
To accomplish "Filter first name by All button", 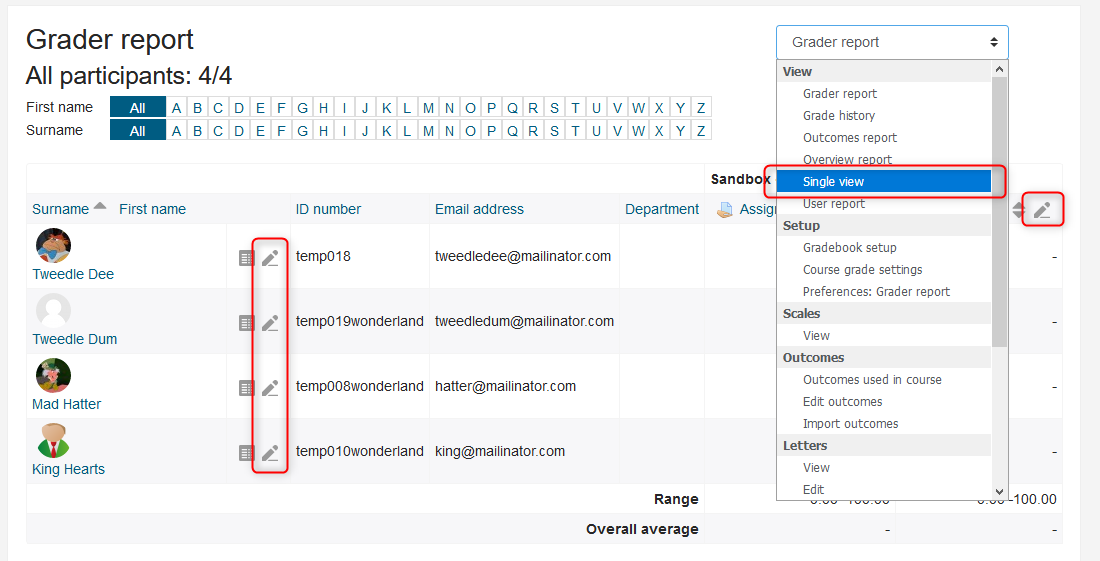I will (x=137, y=108).
